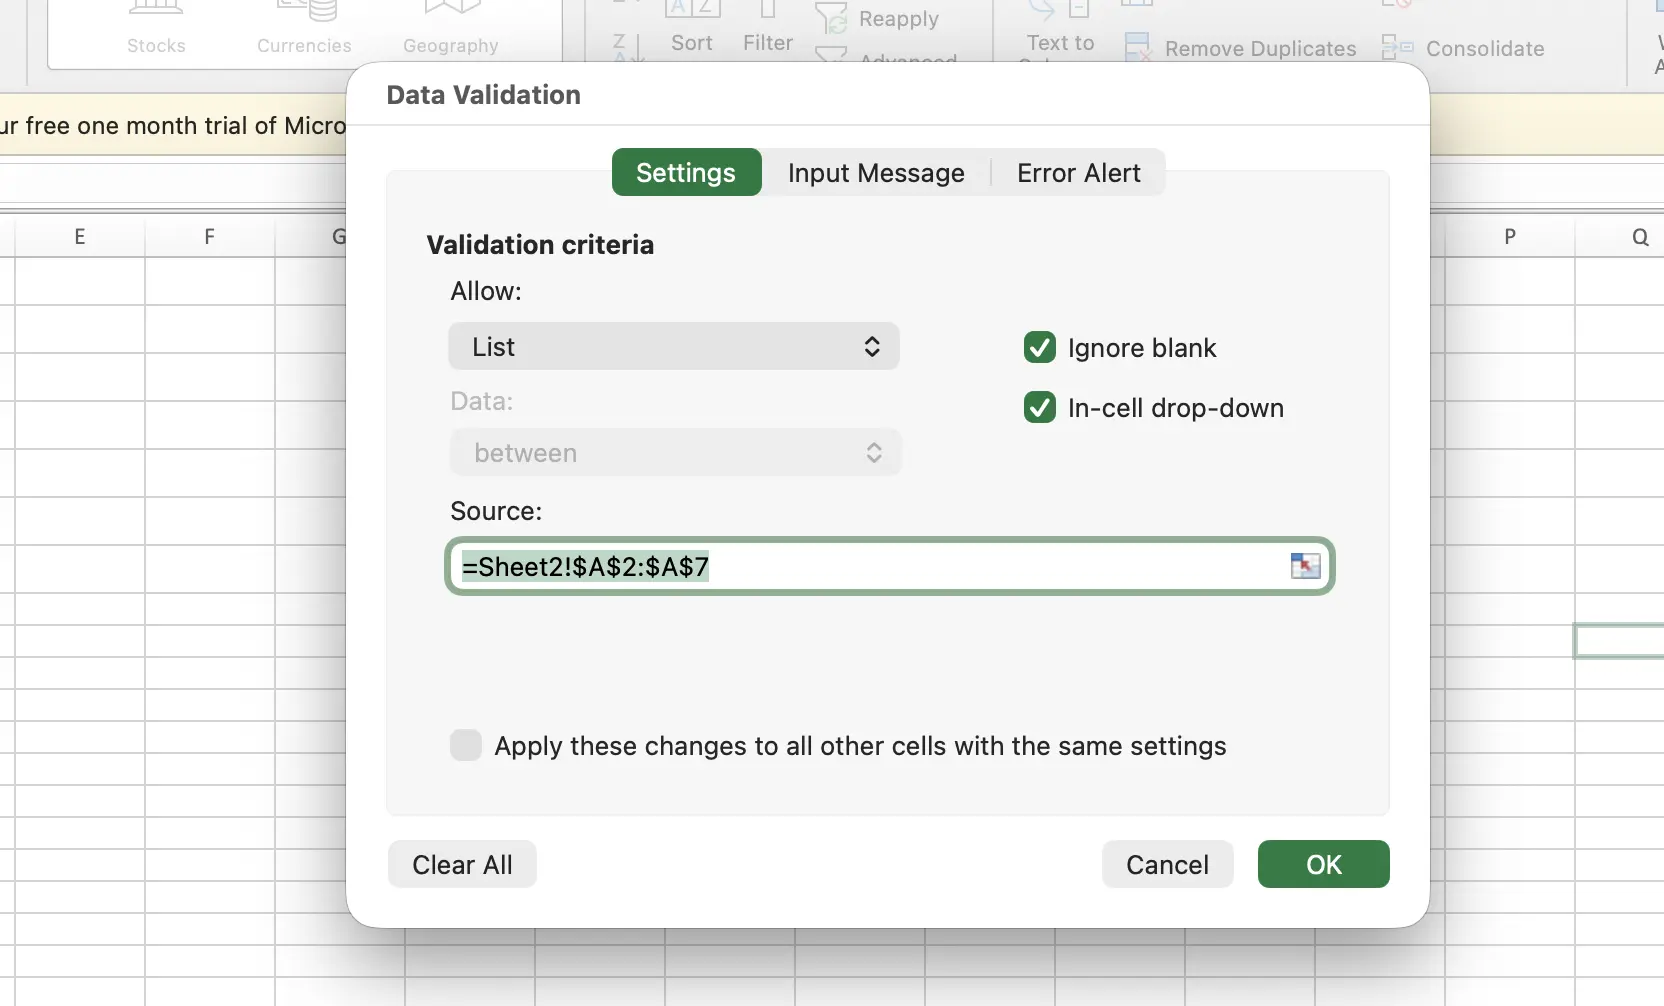Uncheck the Ignore blank checkbox
The width and height of the screenshot is (1664, 1006).
tap(1040, 348)
